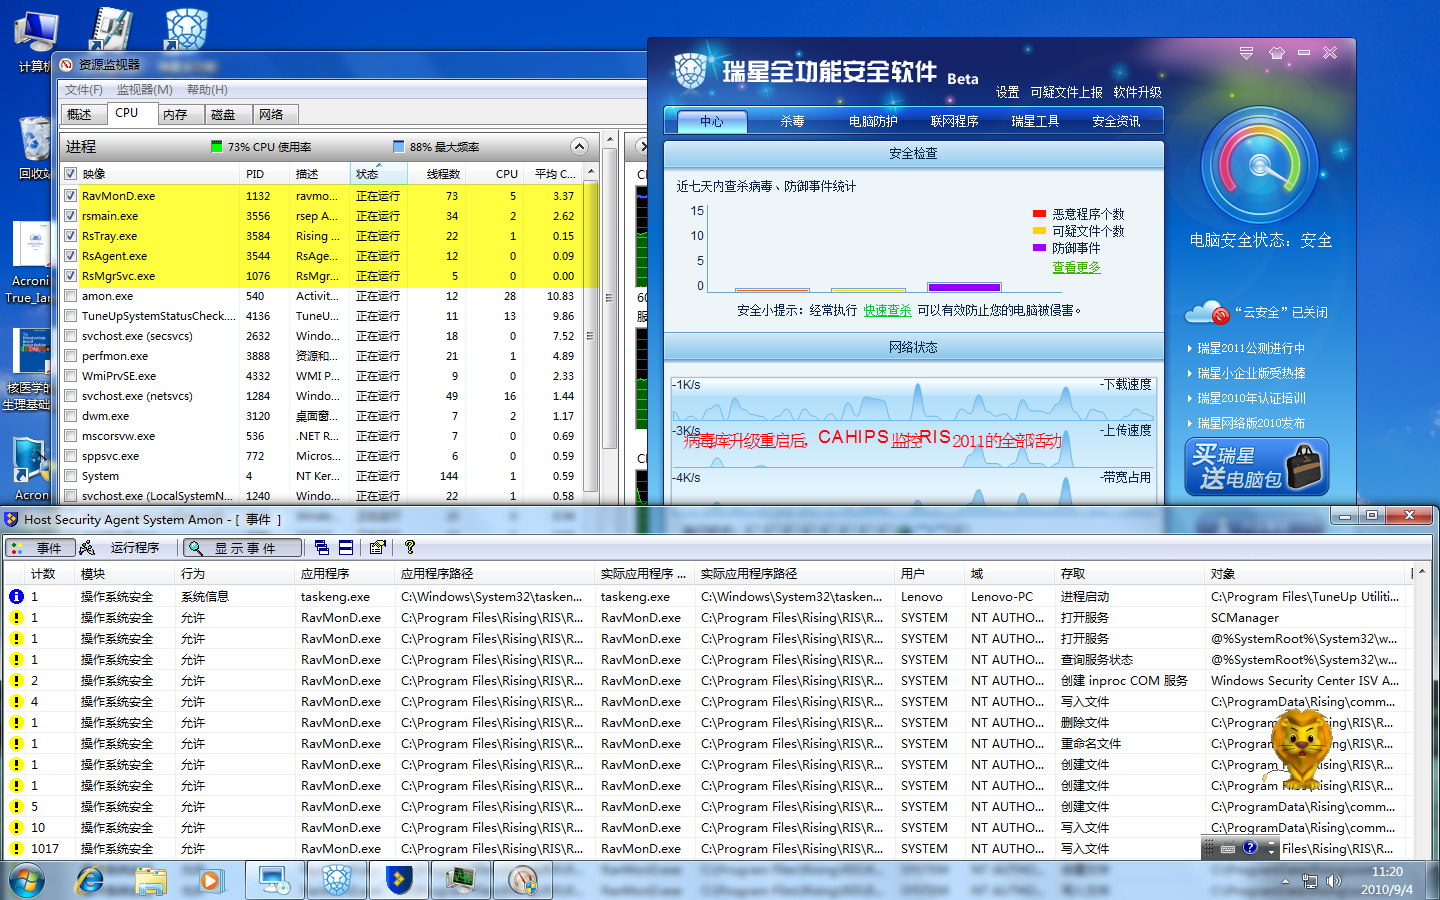
Task: Click the cloud security disabled icon
Action: click(x=1206, y=313)
